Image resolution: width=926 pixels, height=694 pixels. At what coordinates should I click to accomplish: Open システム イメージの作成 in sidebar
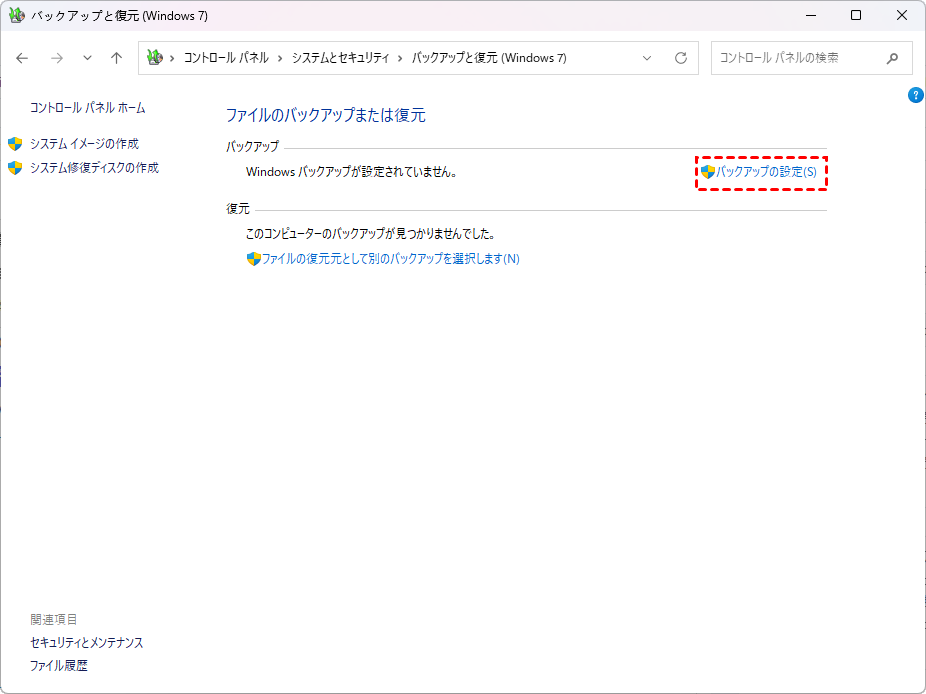point(84,144)
